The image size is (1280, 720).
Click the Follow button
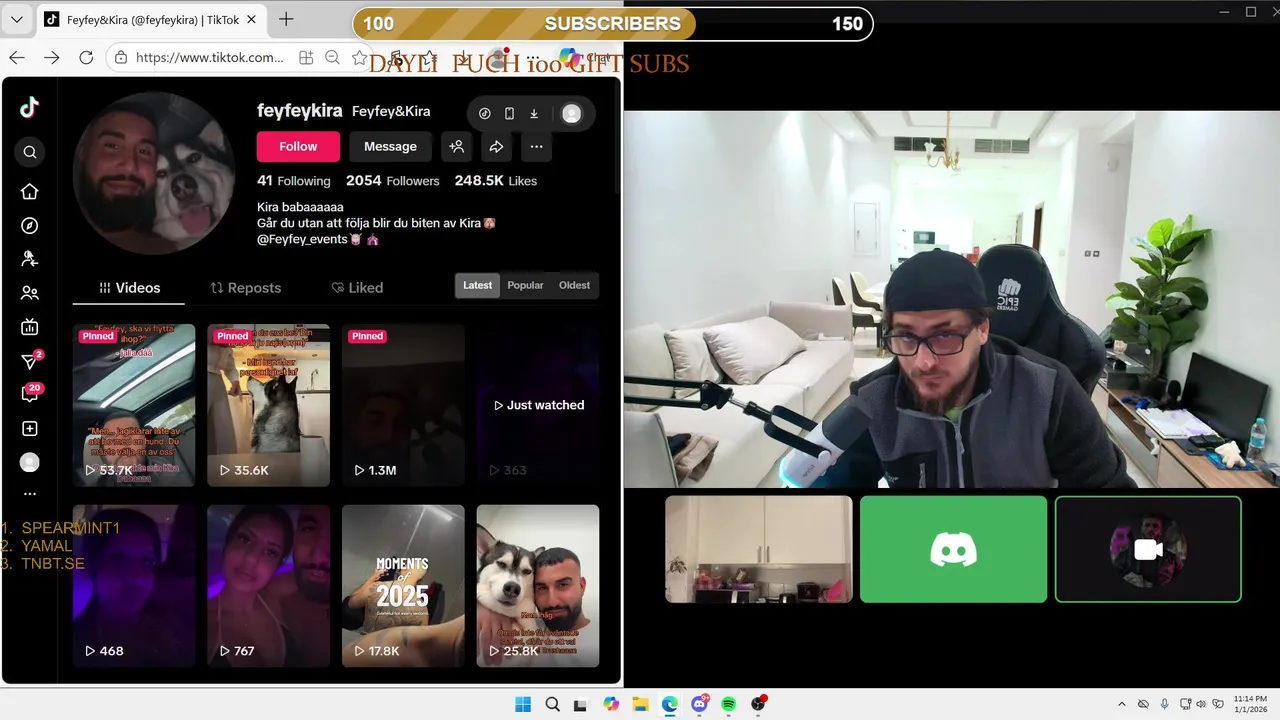pos(298,147)
